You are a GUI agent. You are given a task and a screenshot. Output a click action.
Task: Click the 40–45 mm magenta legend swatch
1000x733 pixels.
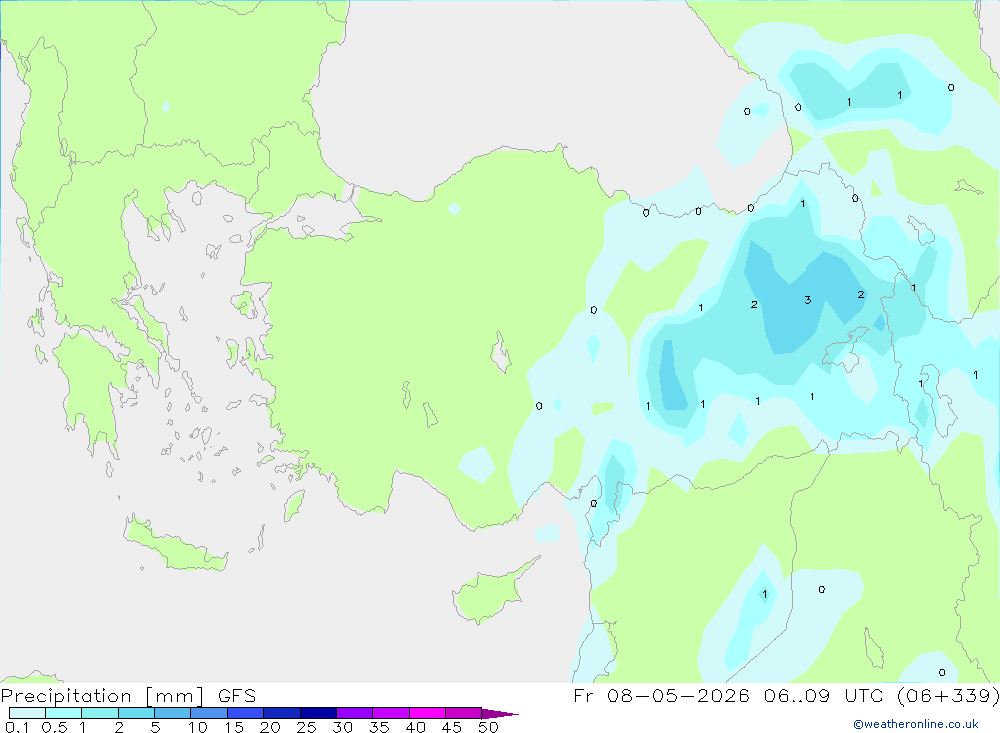click(x=427, y=713)
